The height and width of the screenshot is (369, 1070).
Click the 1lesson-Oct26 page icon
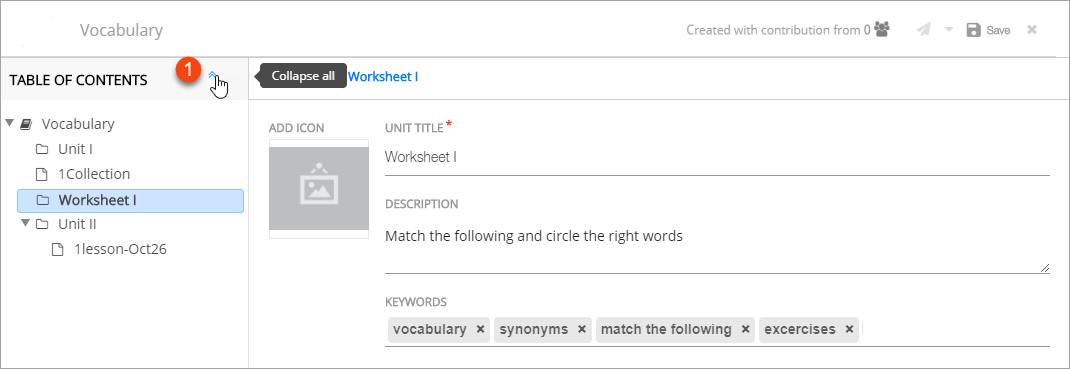click(x=59, y=250)
